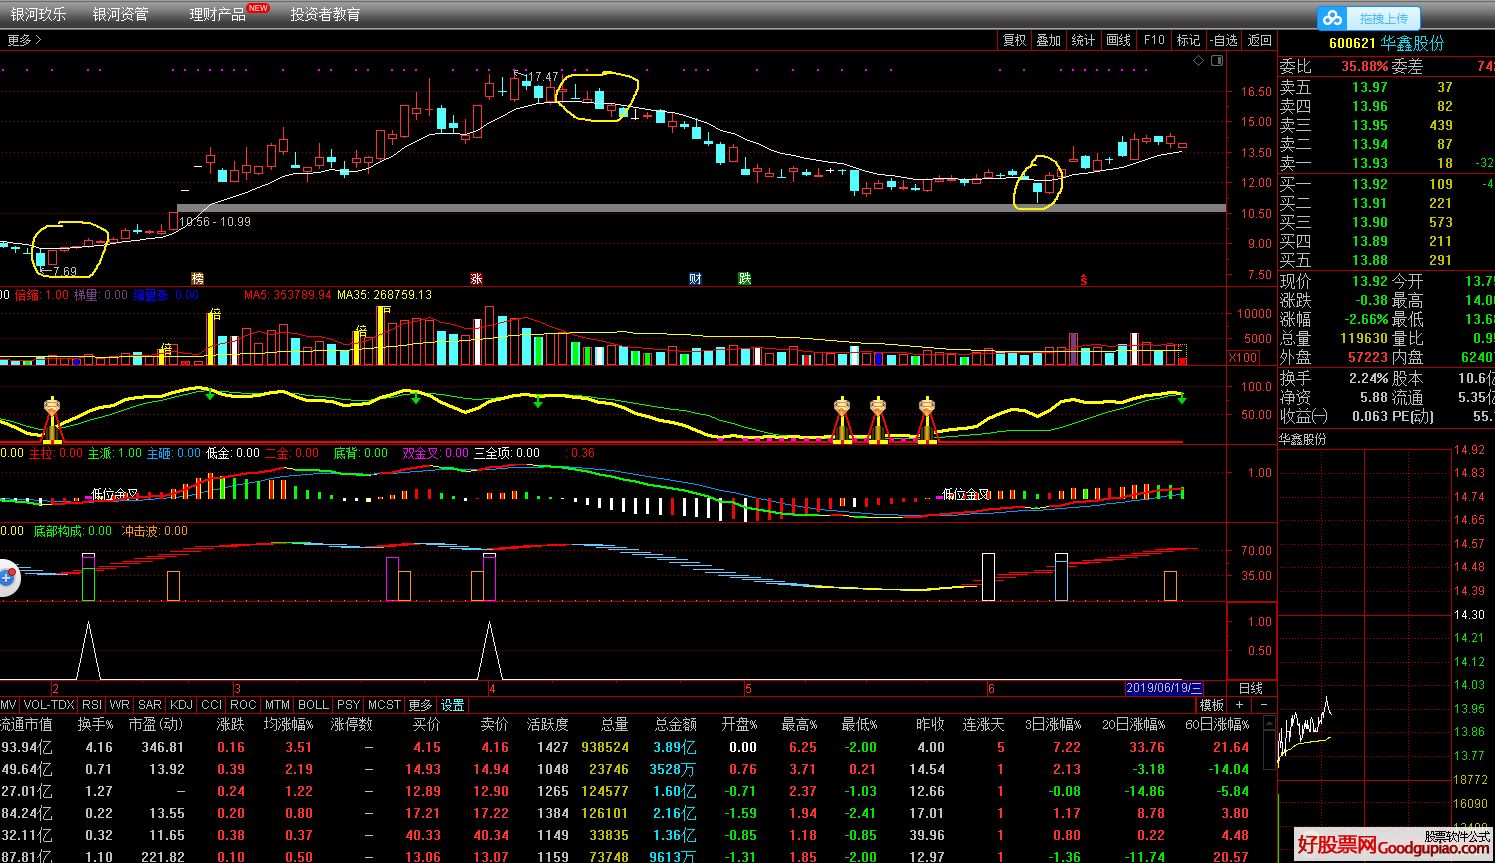Viewport: 1495px width, 863px height.
Task: Sort by 换手% column header
Action: [x=96, y=724]
